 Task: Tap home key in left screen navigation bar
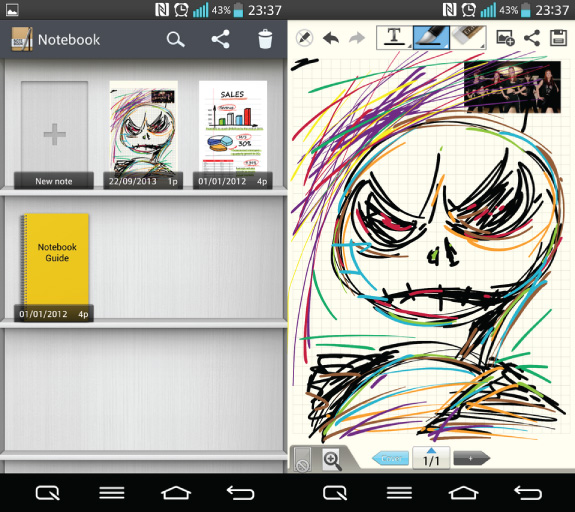tap(176, 493)
